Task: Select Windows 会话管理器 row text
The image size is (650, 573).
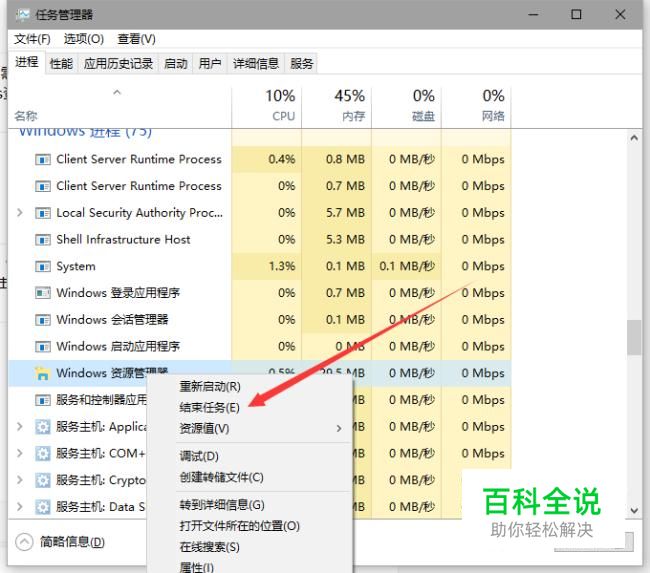Action: pyautogui.click(x=112, y=320)
